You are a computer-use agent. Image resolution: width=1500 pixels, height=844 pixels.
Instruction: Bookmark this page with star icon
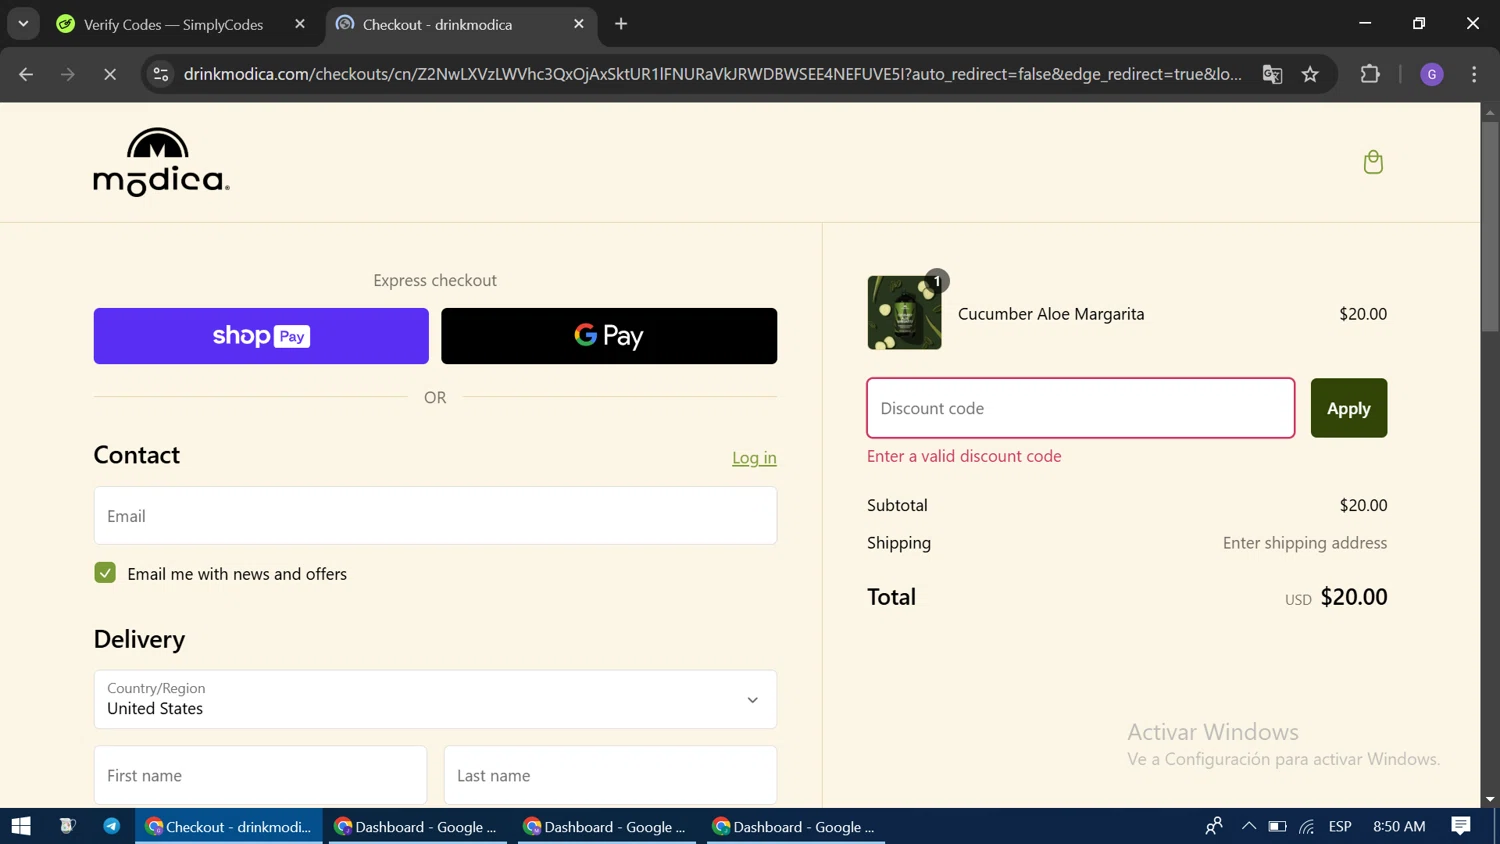(x=1310, y=74)
